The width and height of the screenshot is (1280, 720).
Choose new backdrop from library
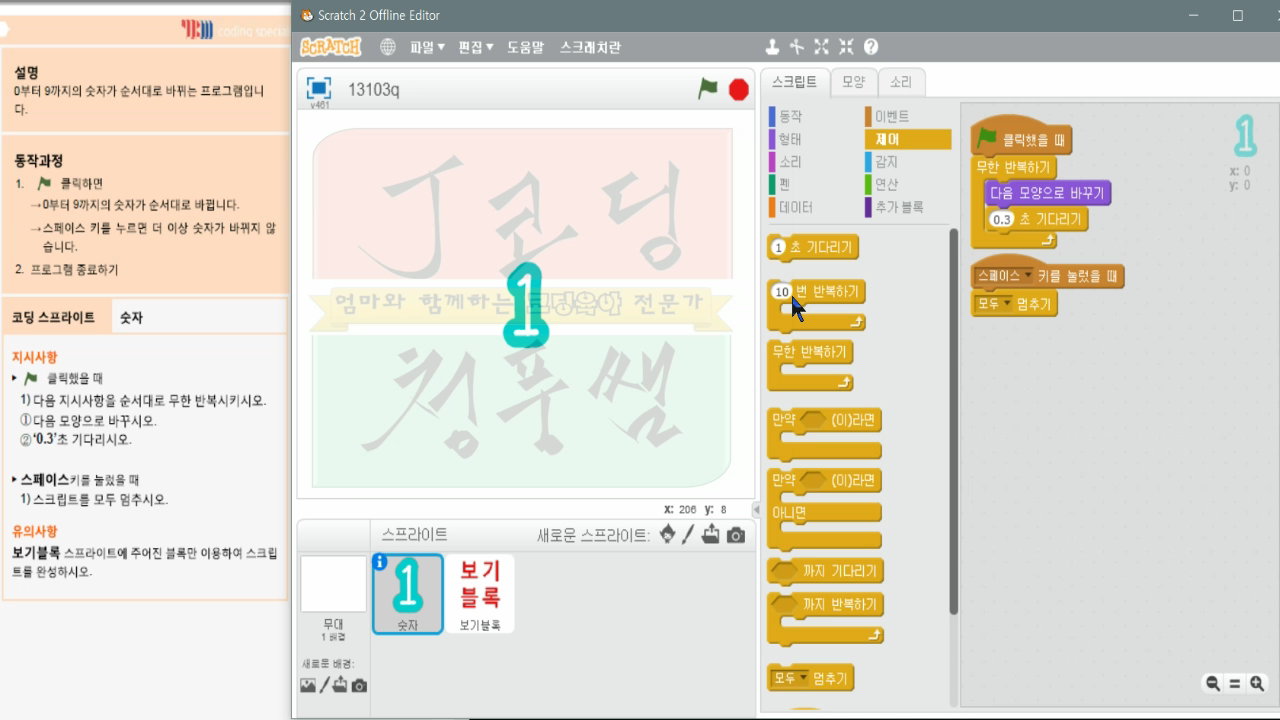(308, 685)
